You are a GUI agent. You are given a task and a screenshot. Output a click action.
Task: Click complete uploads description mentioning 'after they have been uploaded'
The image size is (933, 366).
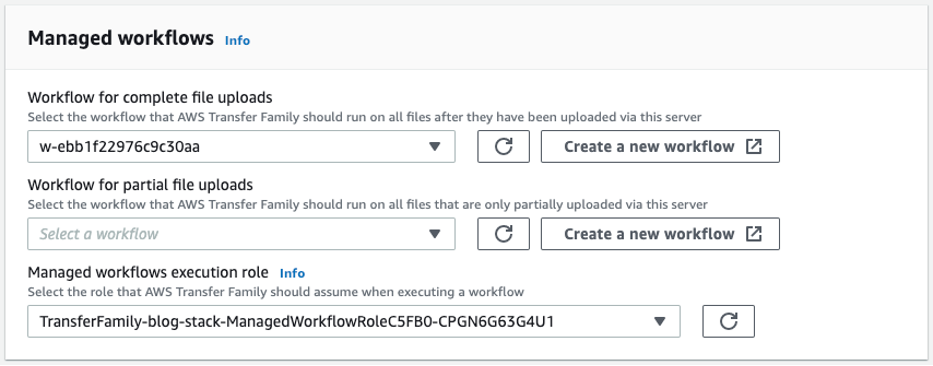(x=365, y=117)
